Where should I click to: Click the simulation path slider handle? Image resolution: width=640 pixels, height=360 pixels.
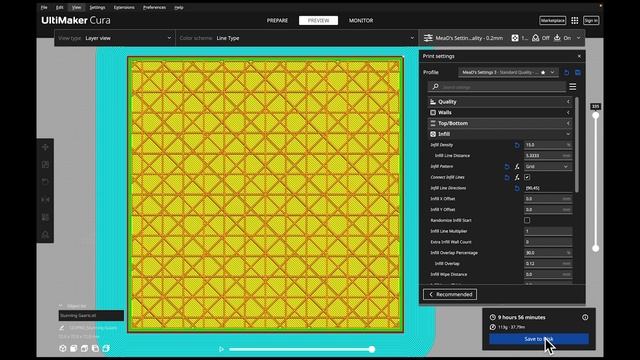click(x=372, y=349)
